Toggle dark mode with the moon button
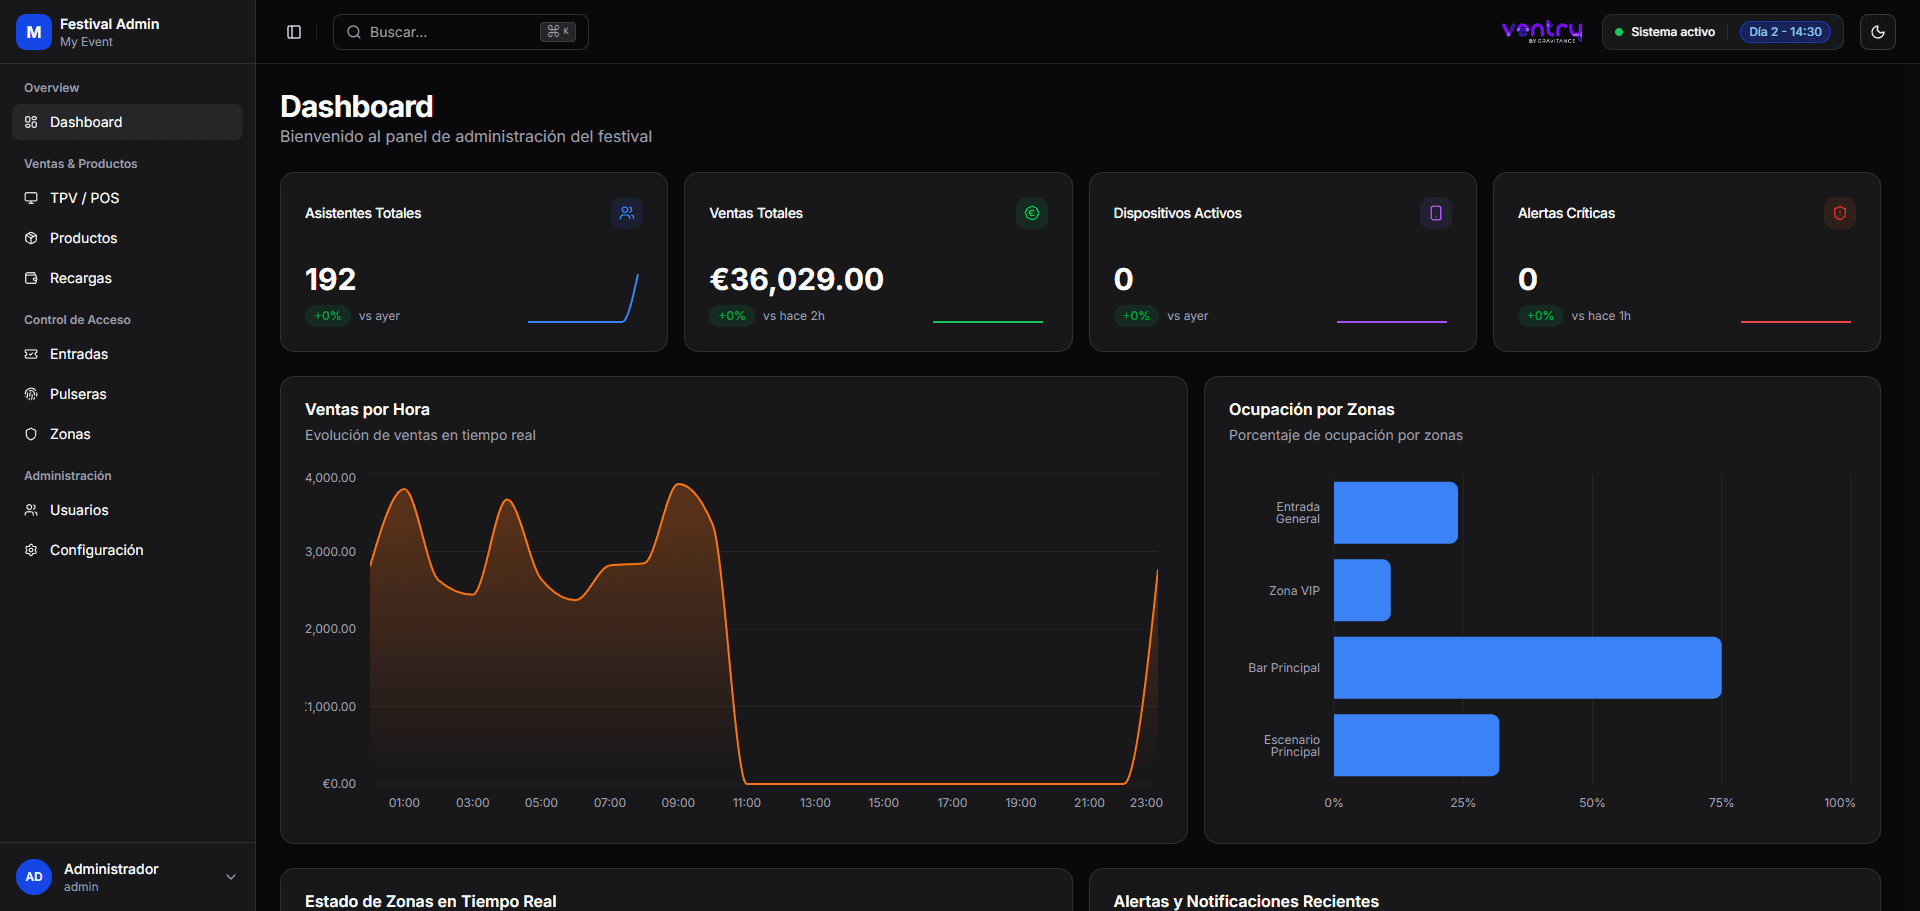This screenshot has width=1920, height=911. pyautogui.click(x=1878, y=32)
